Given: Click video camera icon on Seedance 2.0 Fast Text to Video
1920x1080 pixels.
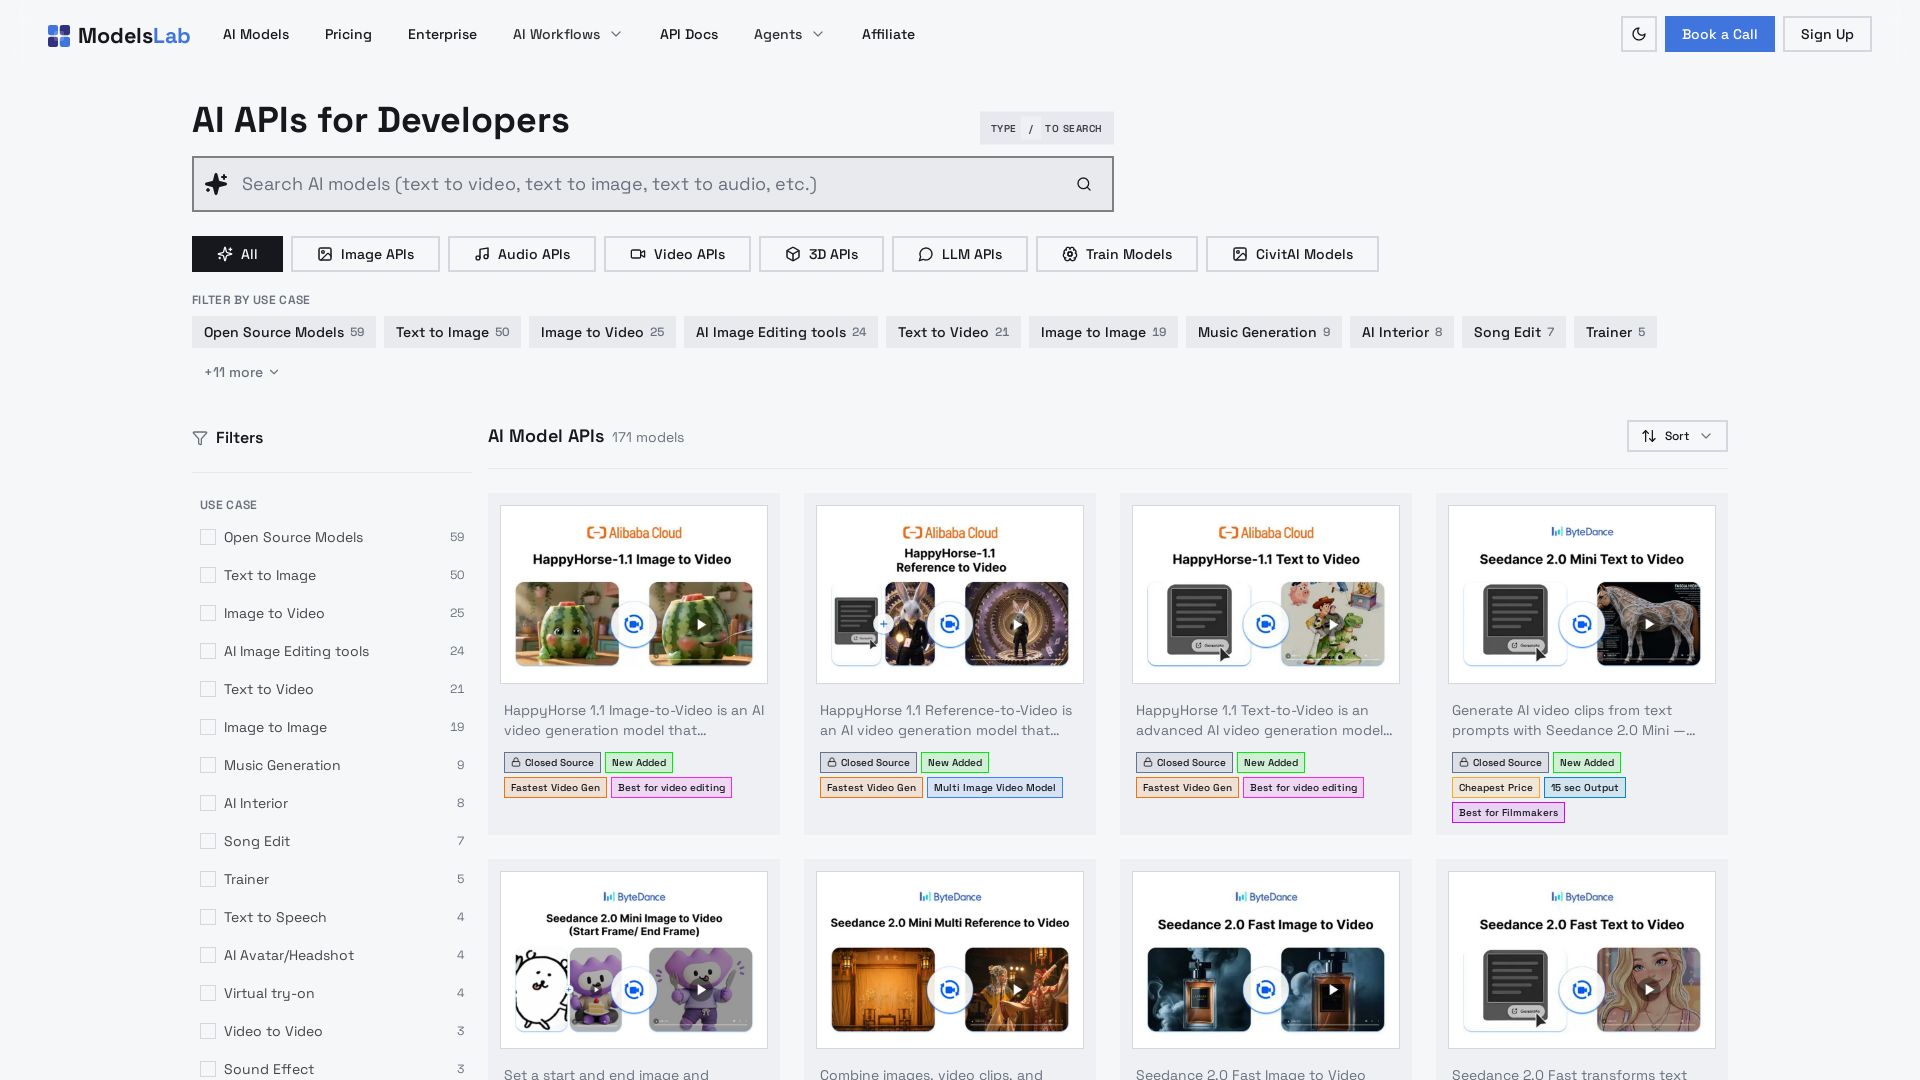Looking at the screenshot, I should [1582, 990].
